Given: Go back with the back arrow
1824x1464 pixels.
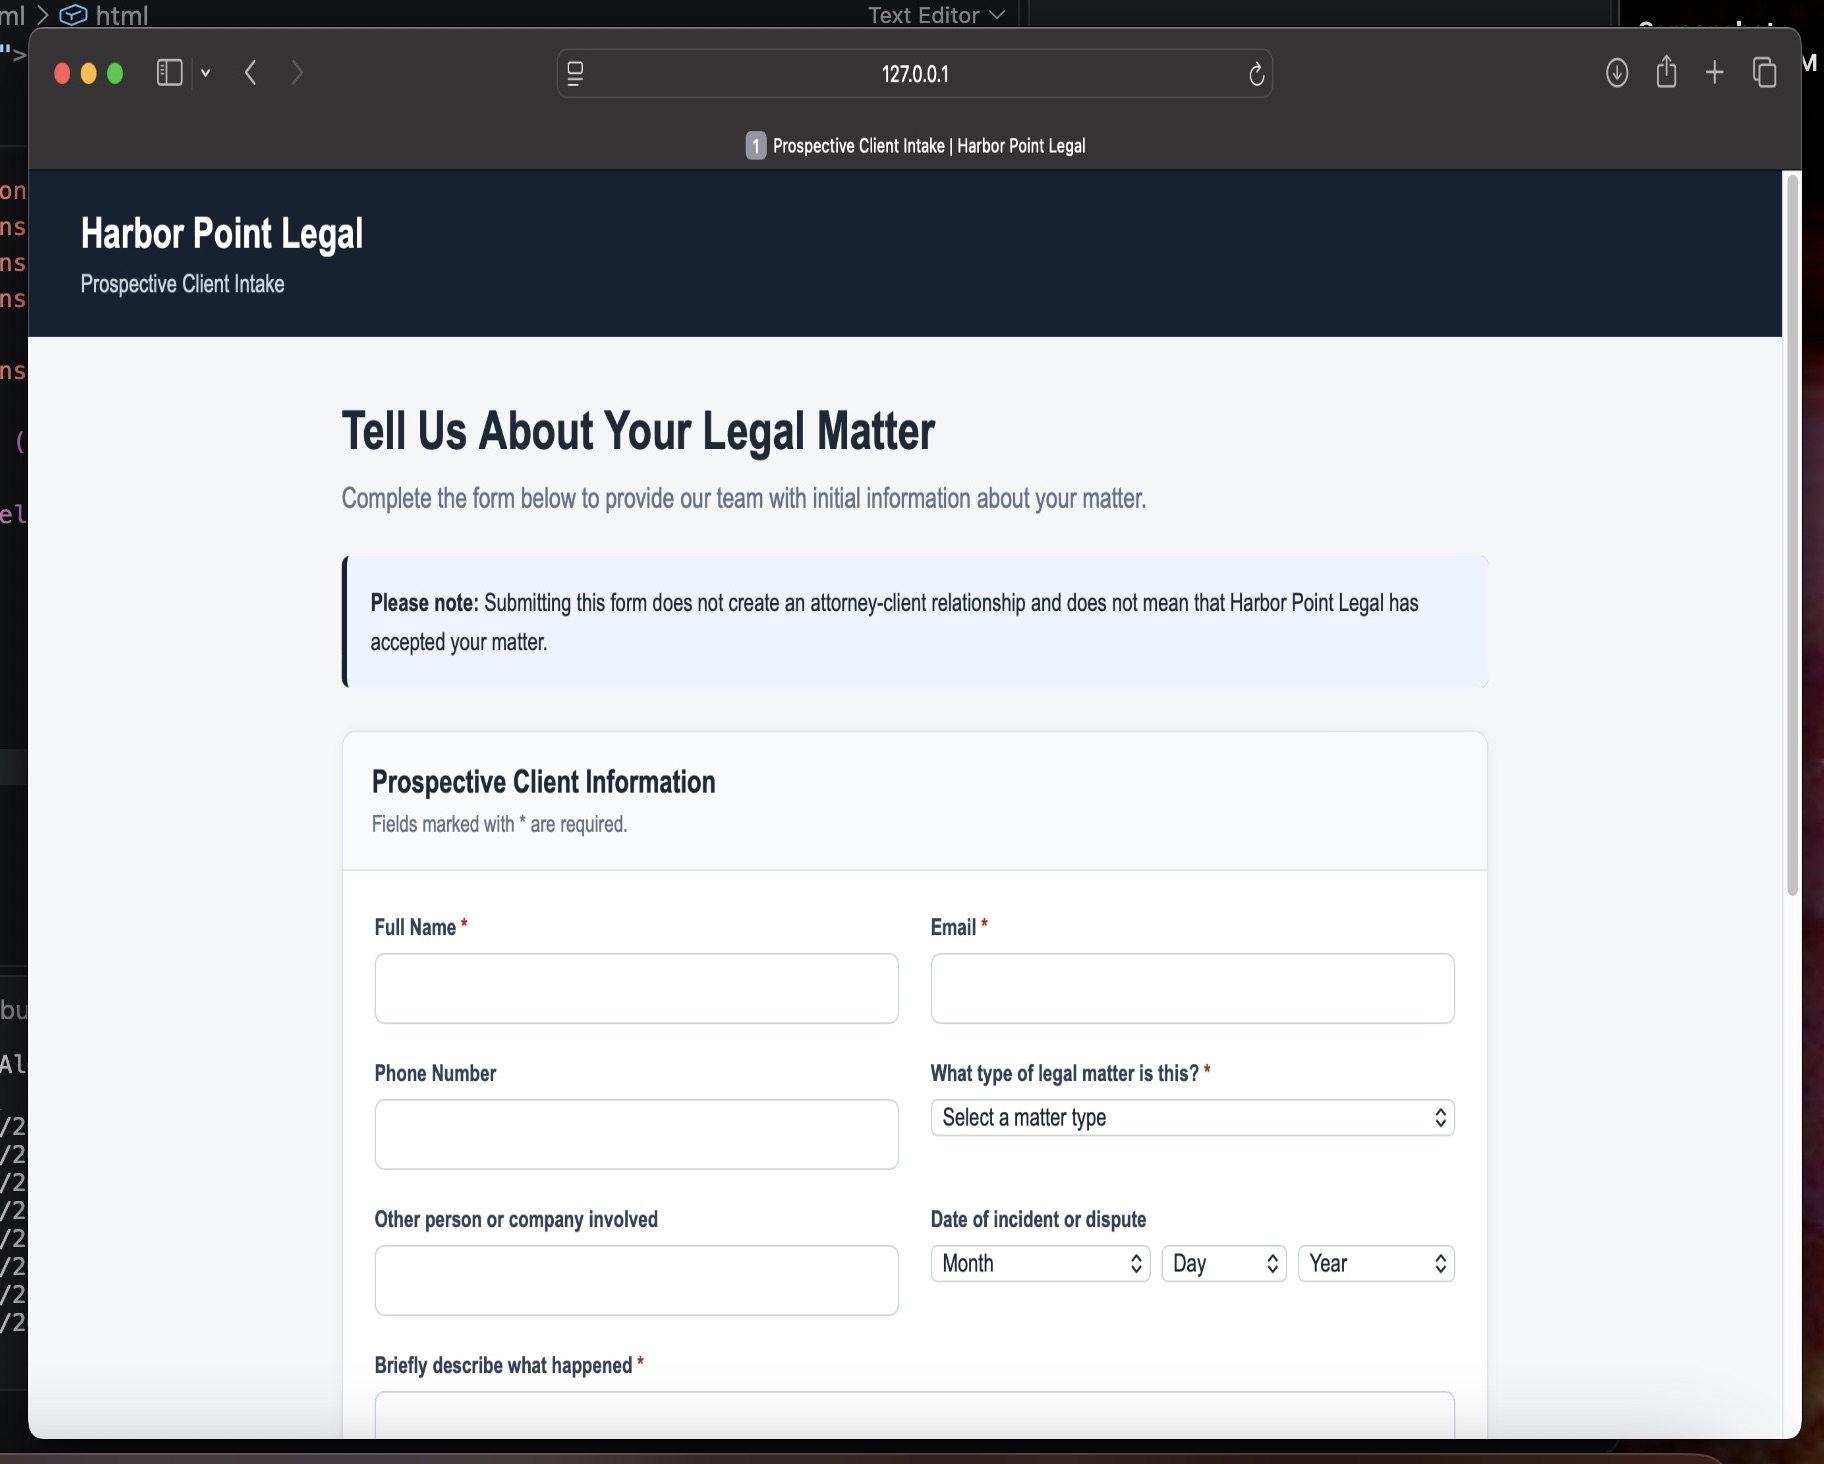Looking at the screenshot, I should (251, 73).
